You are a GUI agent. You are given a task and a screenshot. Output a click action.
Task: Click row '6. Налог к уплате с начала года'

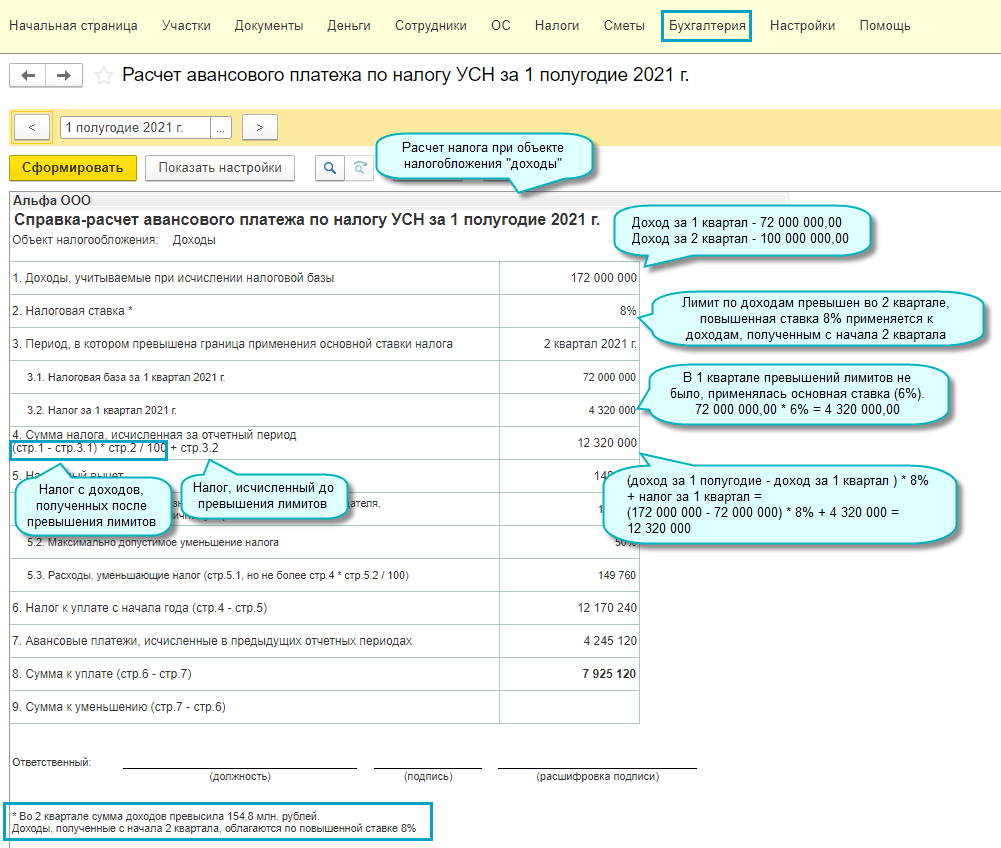pos(255,608)
